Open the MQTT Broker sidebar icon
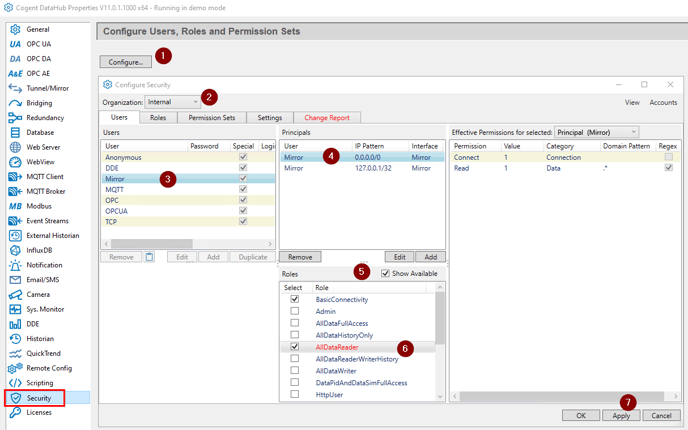The width and height of the screenshot is (688, 430). coord(15,191)
